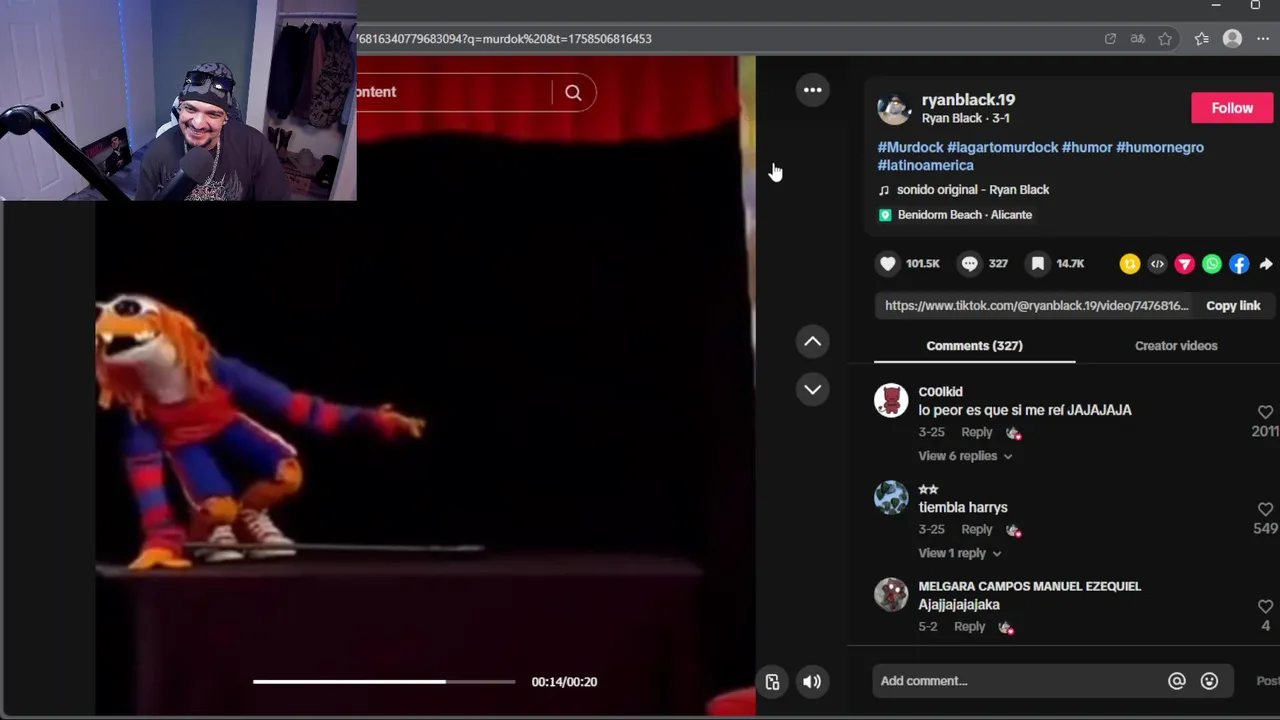Open #humor hashtag
1280x720 pixels.
click(x=1087, y=147)
